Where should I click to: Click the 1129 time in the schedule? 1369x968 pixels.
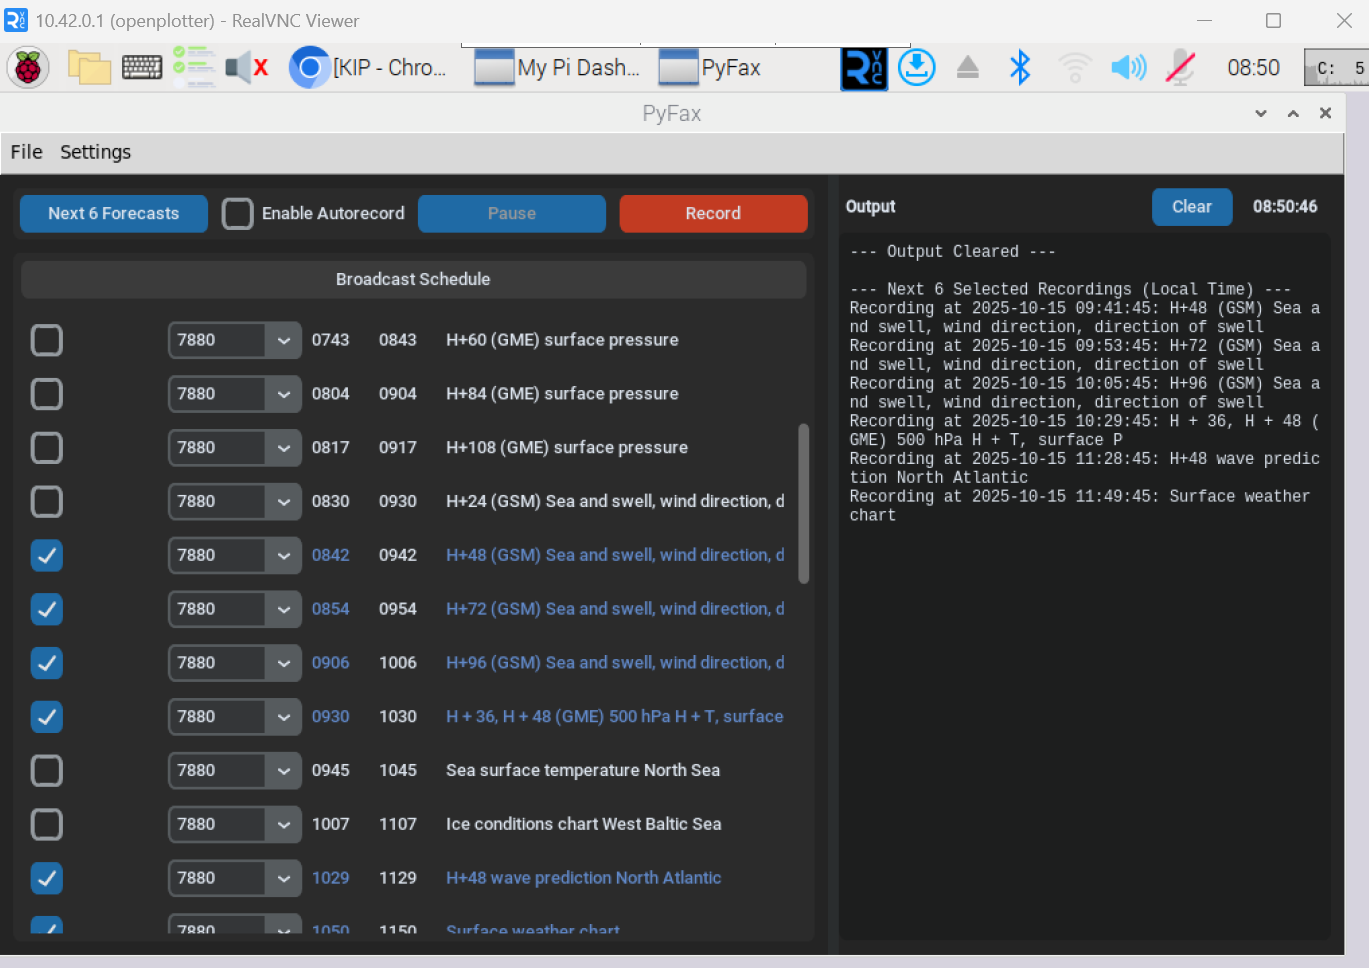point(398,878)
